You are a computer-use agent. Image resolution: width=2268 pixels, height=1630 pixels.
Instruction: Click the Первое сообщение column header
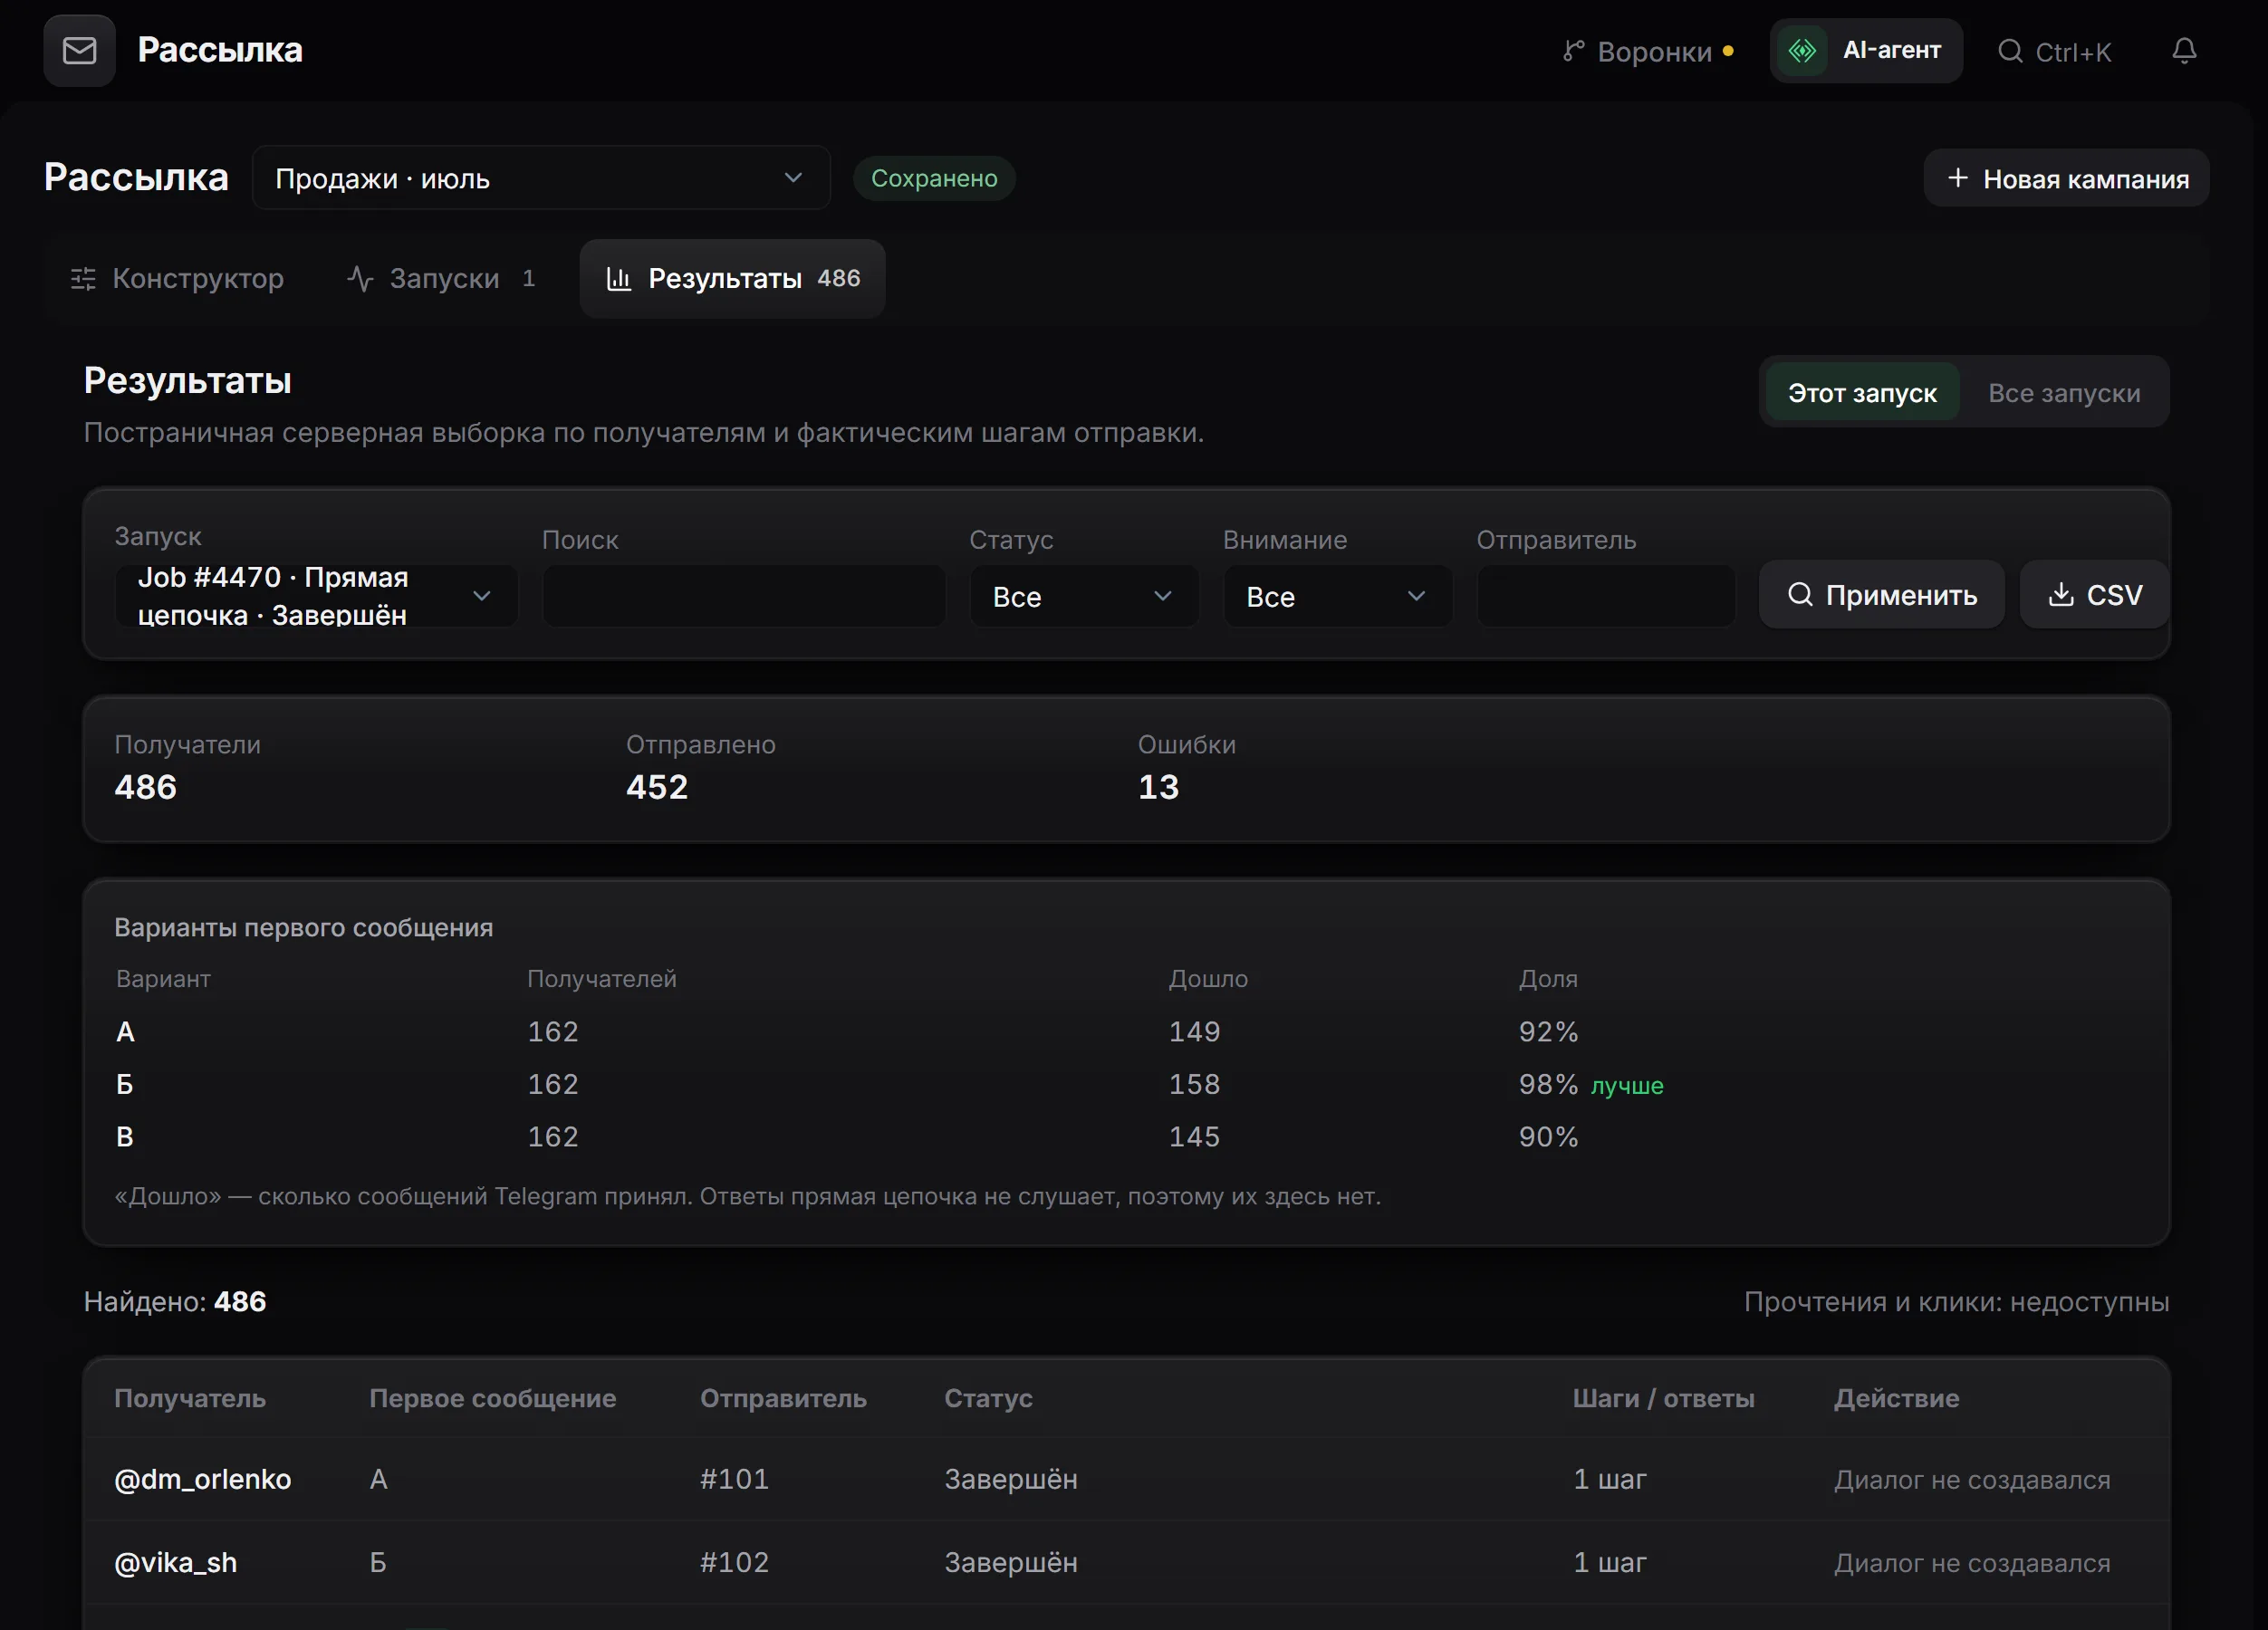coord(492,1398)
